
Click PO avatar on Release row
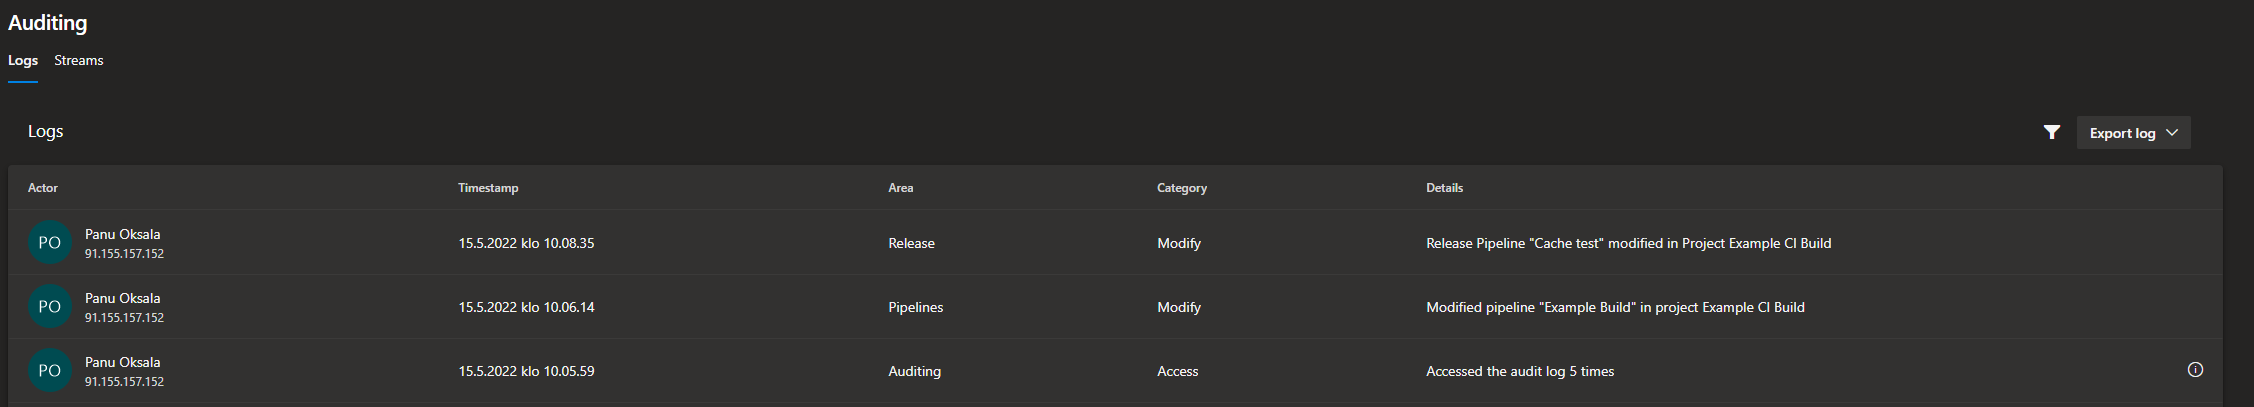click(49, 242)
